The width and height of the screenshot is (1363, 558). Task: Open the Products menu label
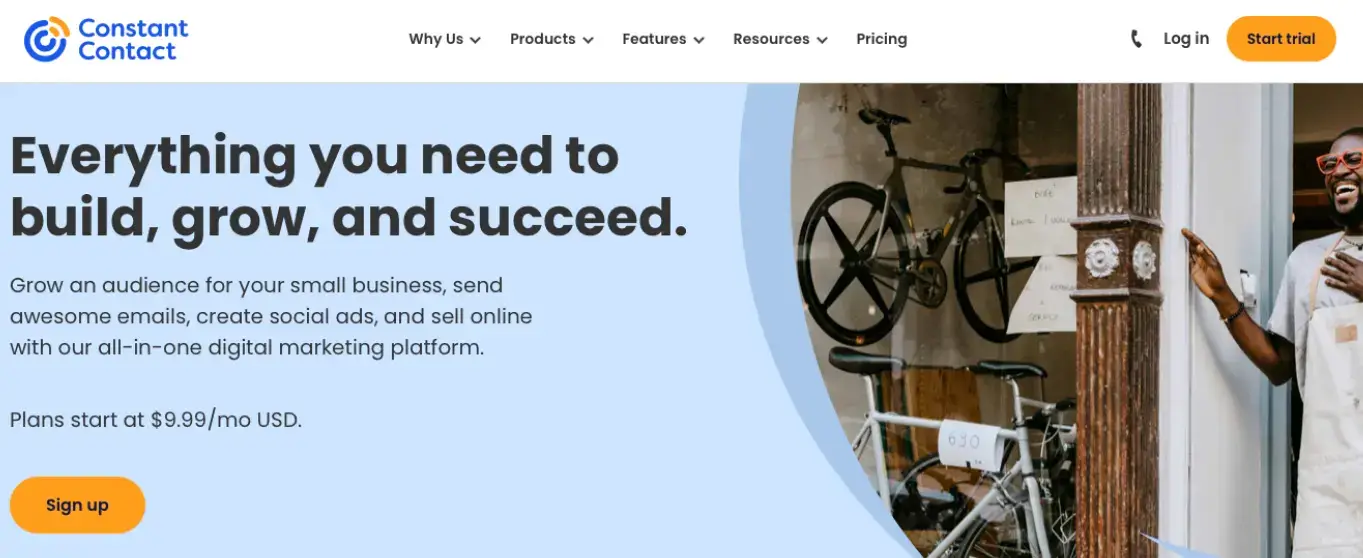(x=543, y=39)
